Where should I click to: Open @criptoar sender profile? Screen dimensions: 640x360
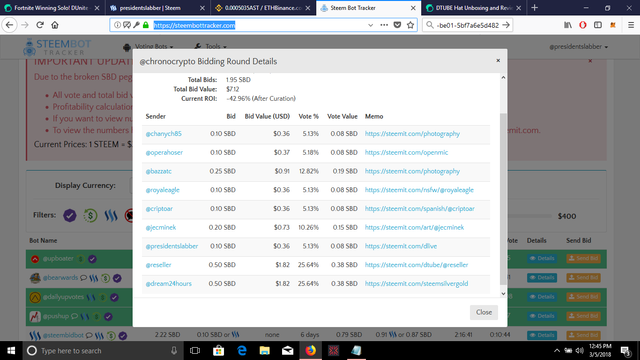(x=159, y=209)
